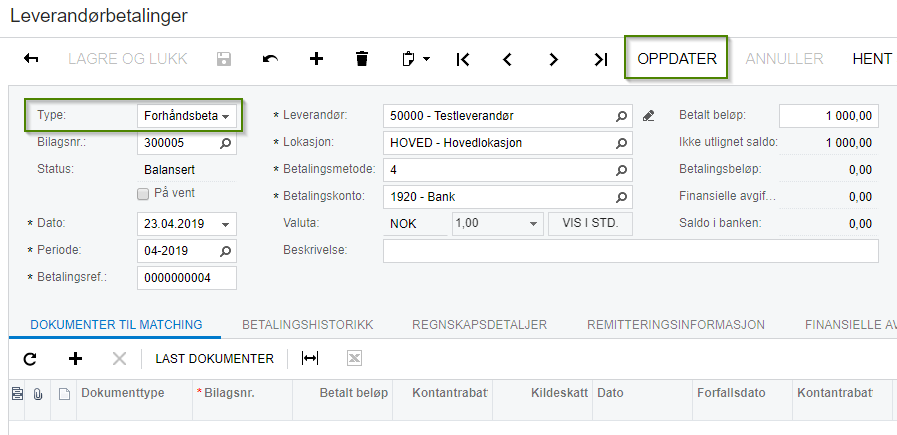Go to previous record arrow
Screen dimensions: 897x435
(507, 59)
